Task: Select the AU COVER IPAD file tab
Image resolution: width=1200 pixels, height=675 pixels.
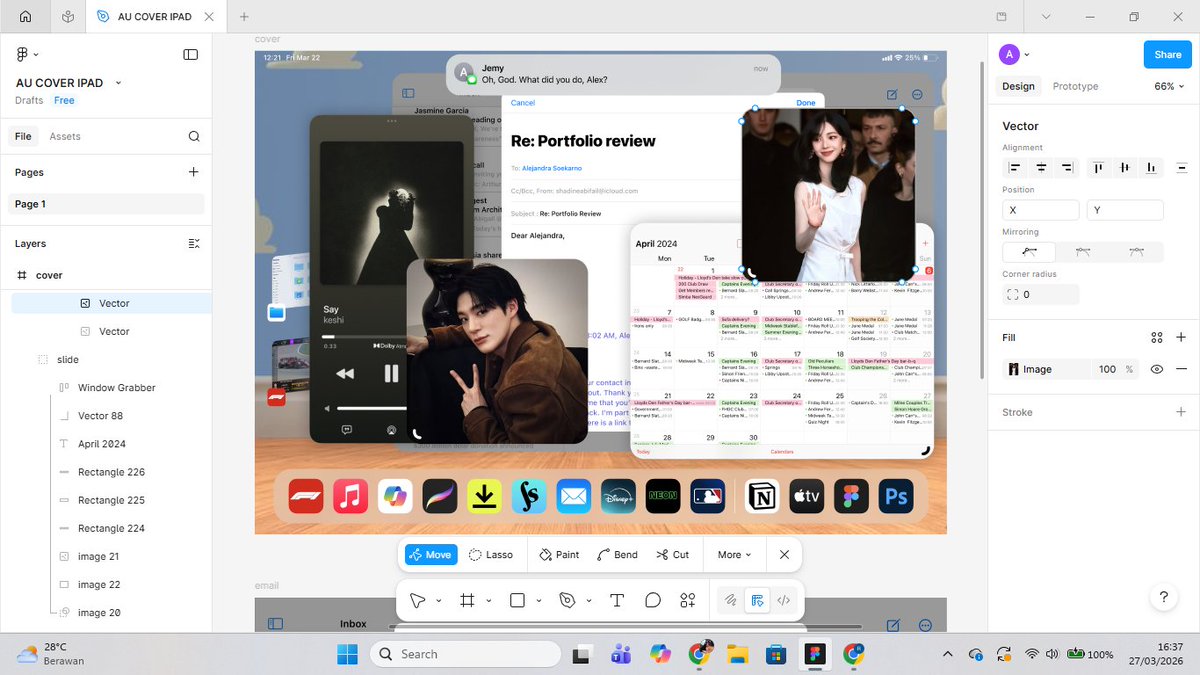Action: (153, 17)
